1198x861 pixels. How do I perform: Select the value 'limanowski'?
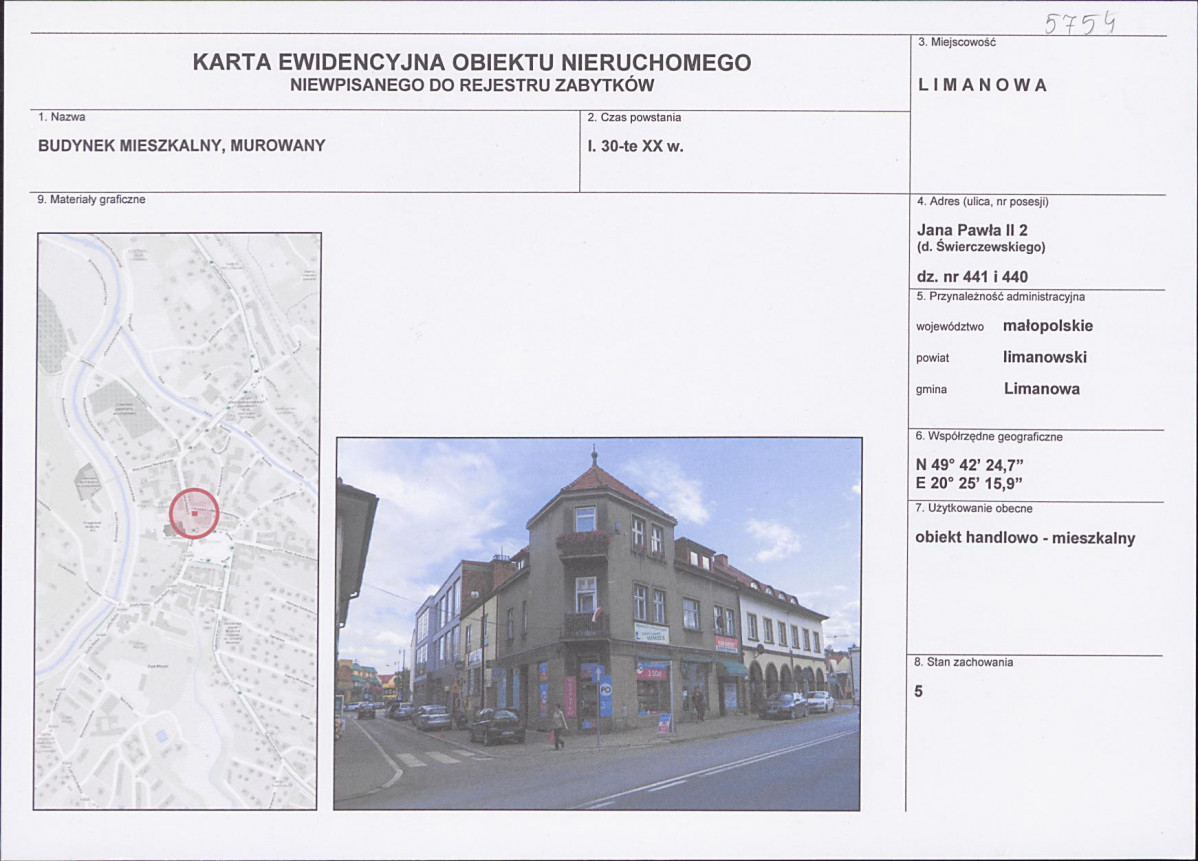[1044, 357]
